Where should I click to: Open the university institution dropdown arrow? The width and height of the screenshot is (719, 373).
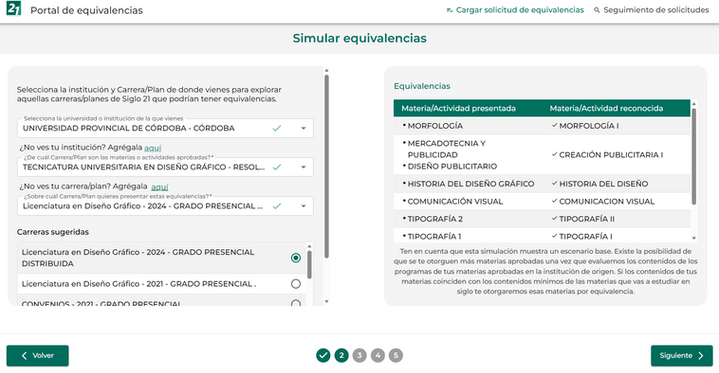point(303,128)
